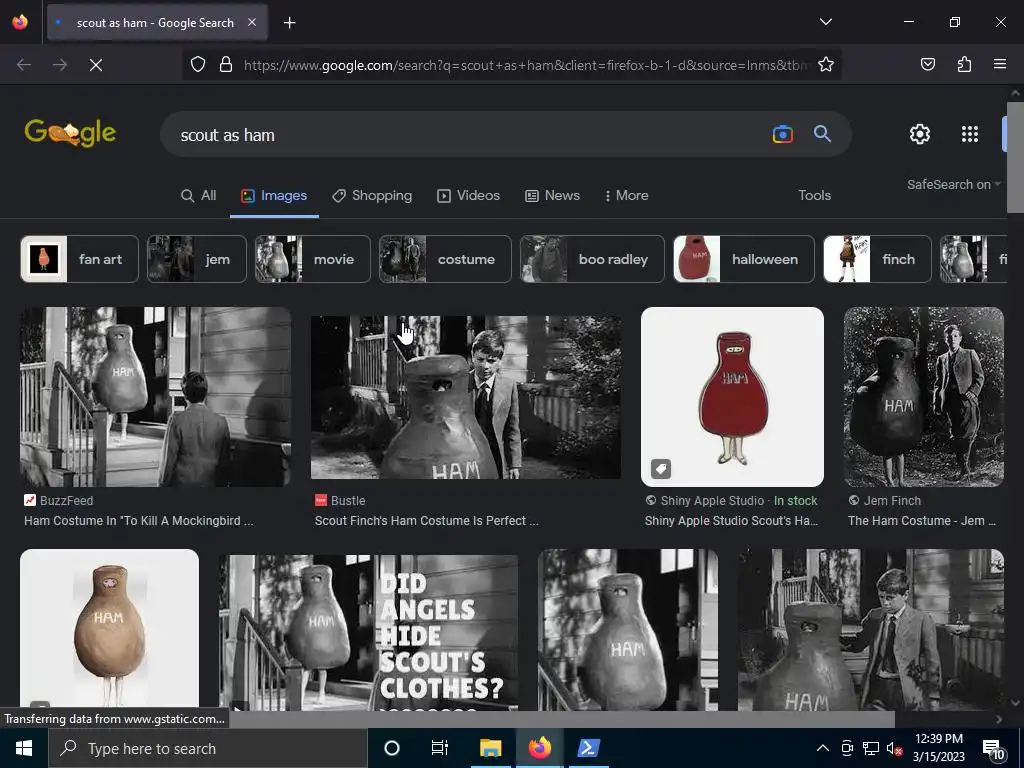Screen dimensions: 1024x768
Task: Click the vertical page scrollbar thumb
Action: (x=1015, y=157)
